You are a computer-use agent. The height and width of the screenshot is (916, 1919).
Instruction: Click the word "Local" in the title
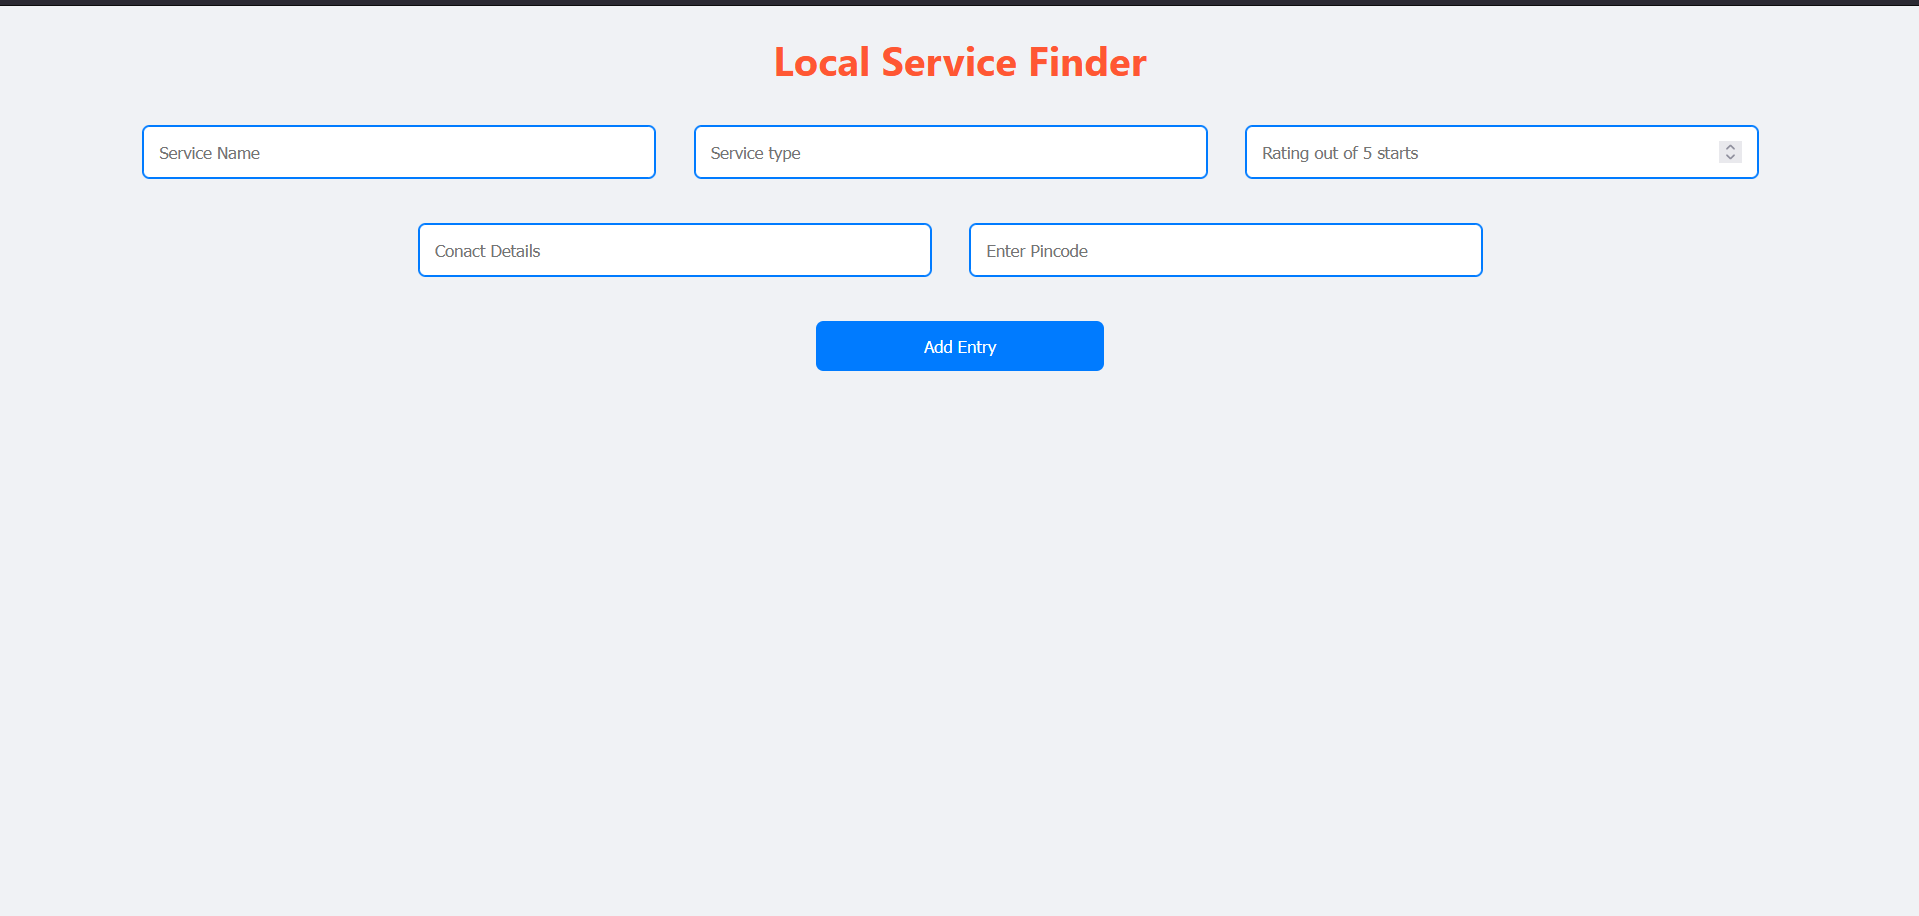click(821, 62)
